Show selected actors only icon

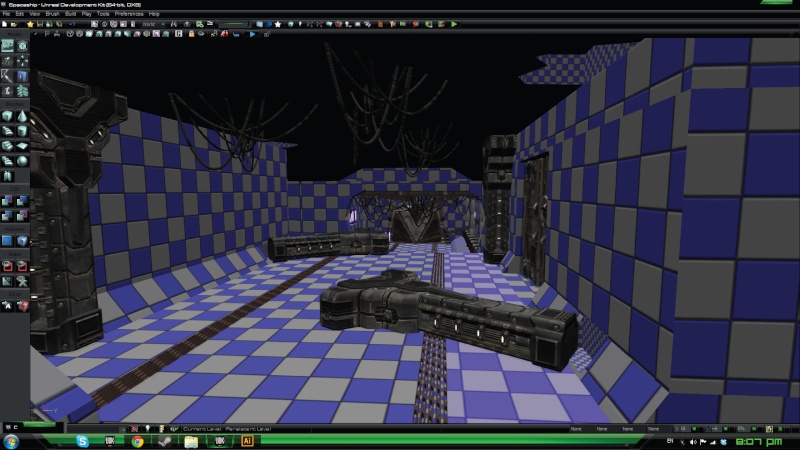tap(7, 266)
